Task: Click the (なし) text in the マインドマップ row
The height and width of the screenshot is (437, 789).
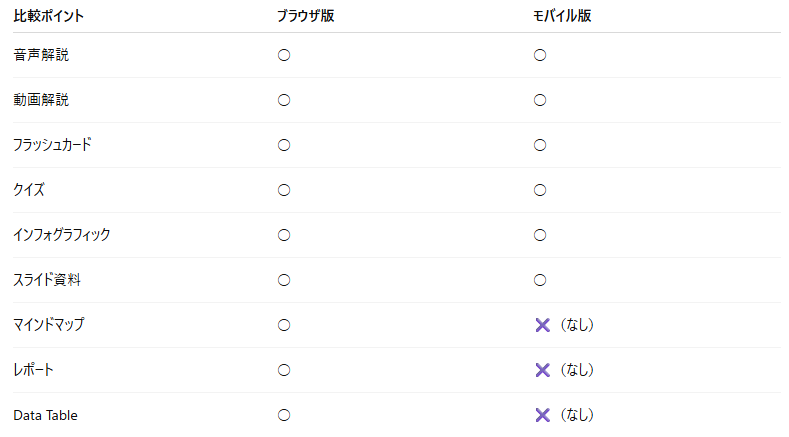Action: [577, 325]
